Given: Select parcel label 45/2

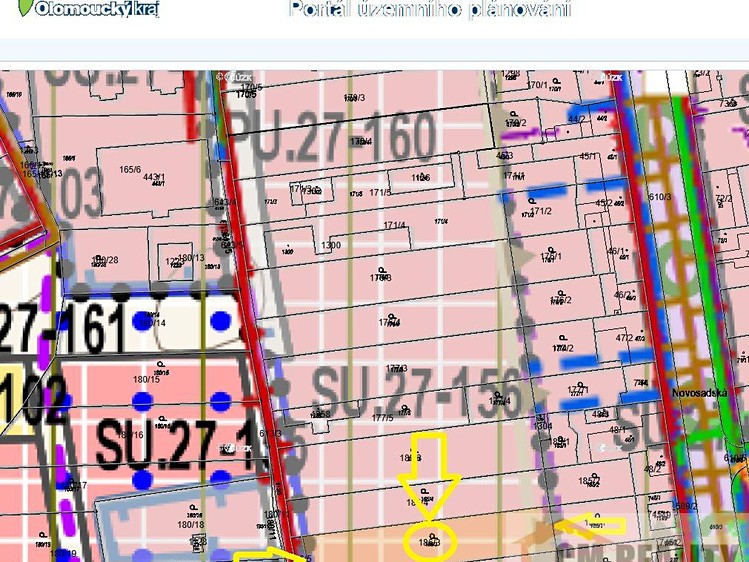Looking at the screenshot, I should (x=604, y=203).
